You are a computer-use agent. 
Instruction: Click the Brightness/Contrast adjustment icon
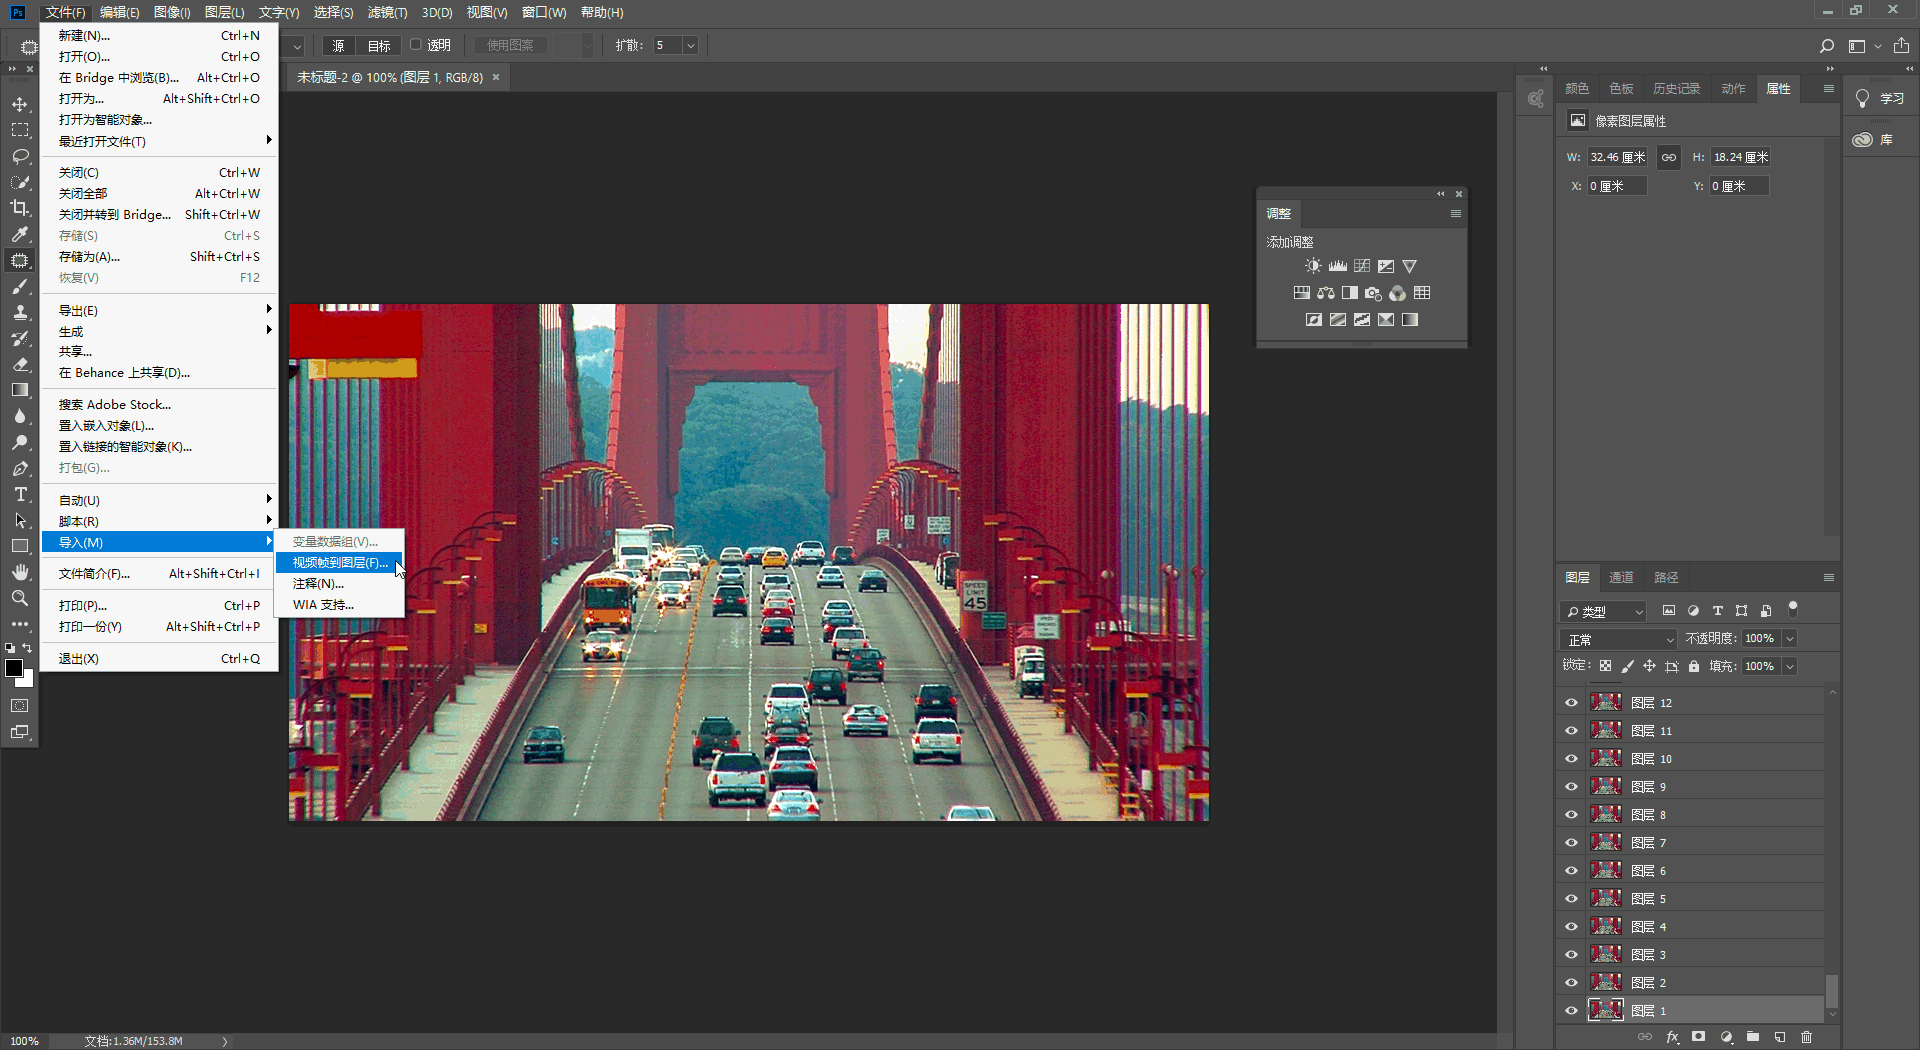[1313, 266]
